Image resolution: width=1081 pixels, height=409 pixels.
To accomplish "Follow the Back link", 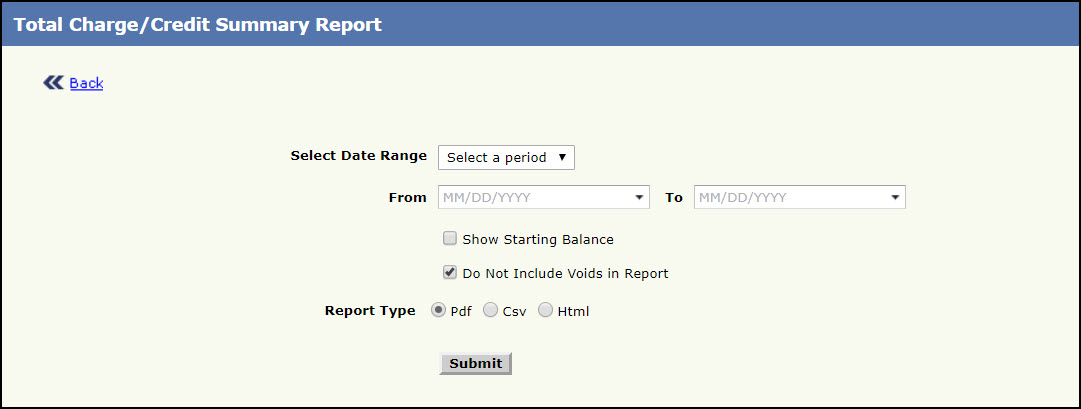I will (x=87, y=83).
